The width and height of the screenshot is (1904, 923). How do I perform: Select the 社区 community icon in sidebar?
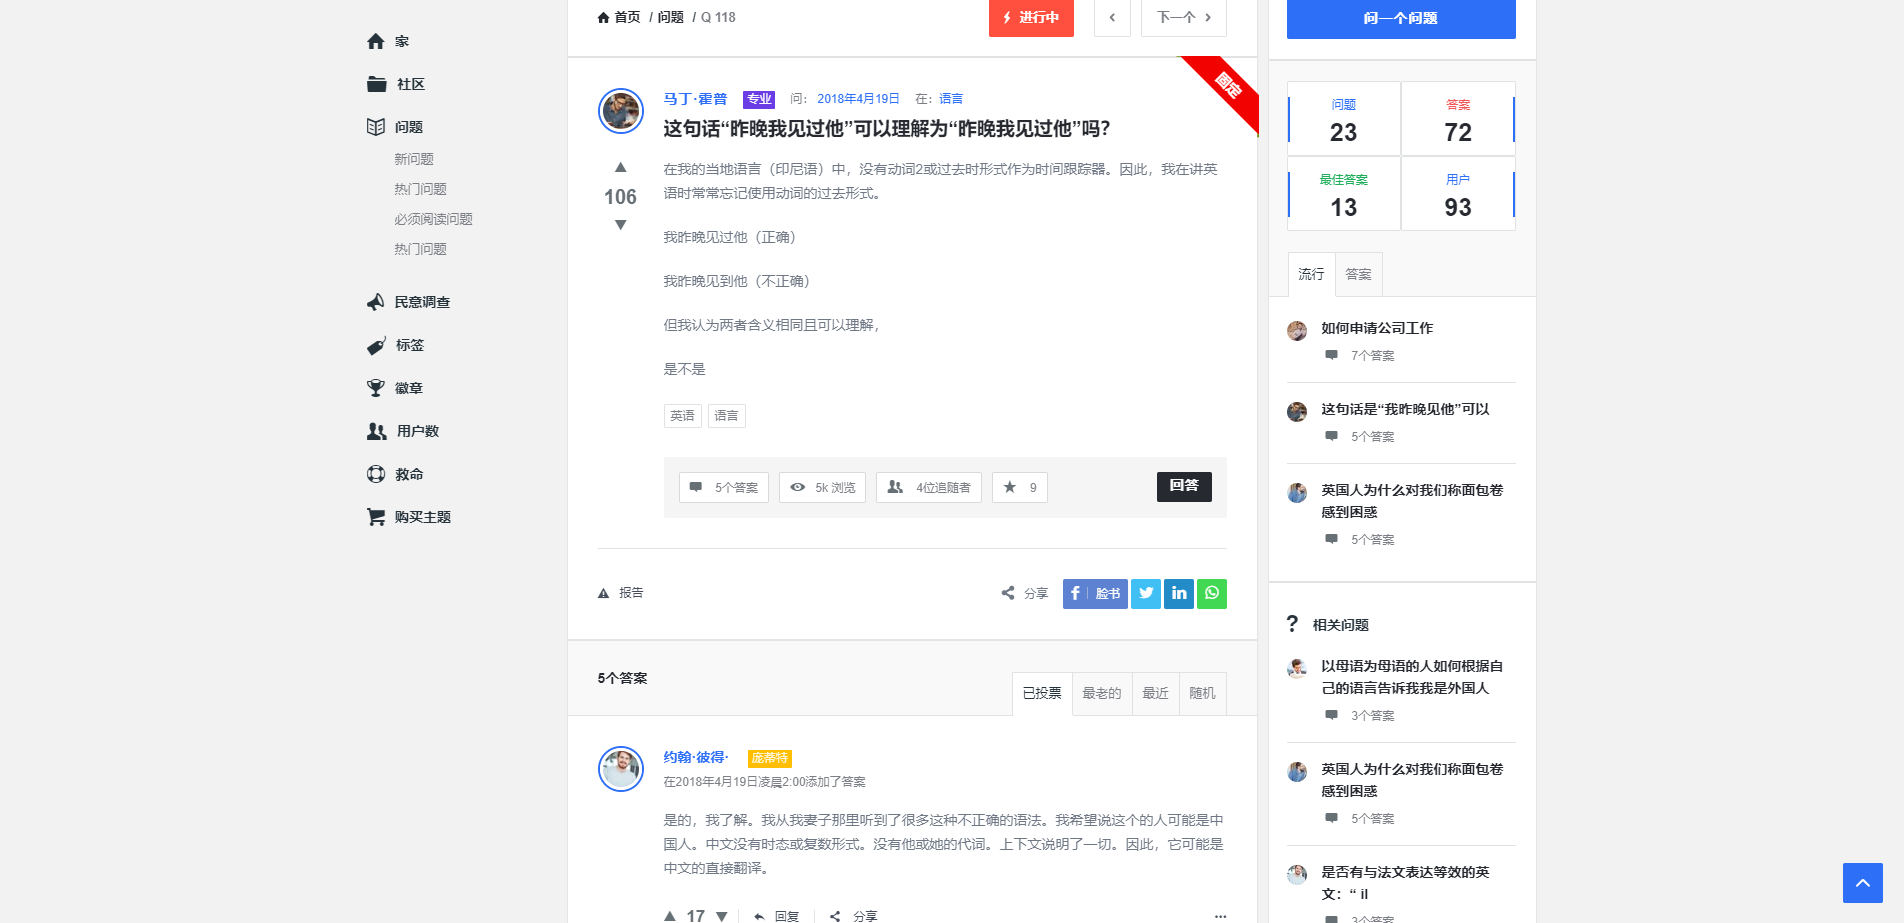click(375, 84)
